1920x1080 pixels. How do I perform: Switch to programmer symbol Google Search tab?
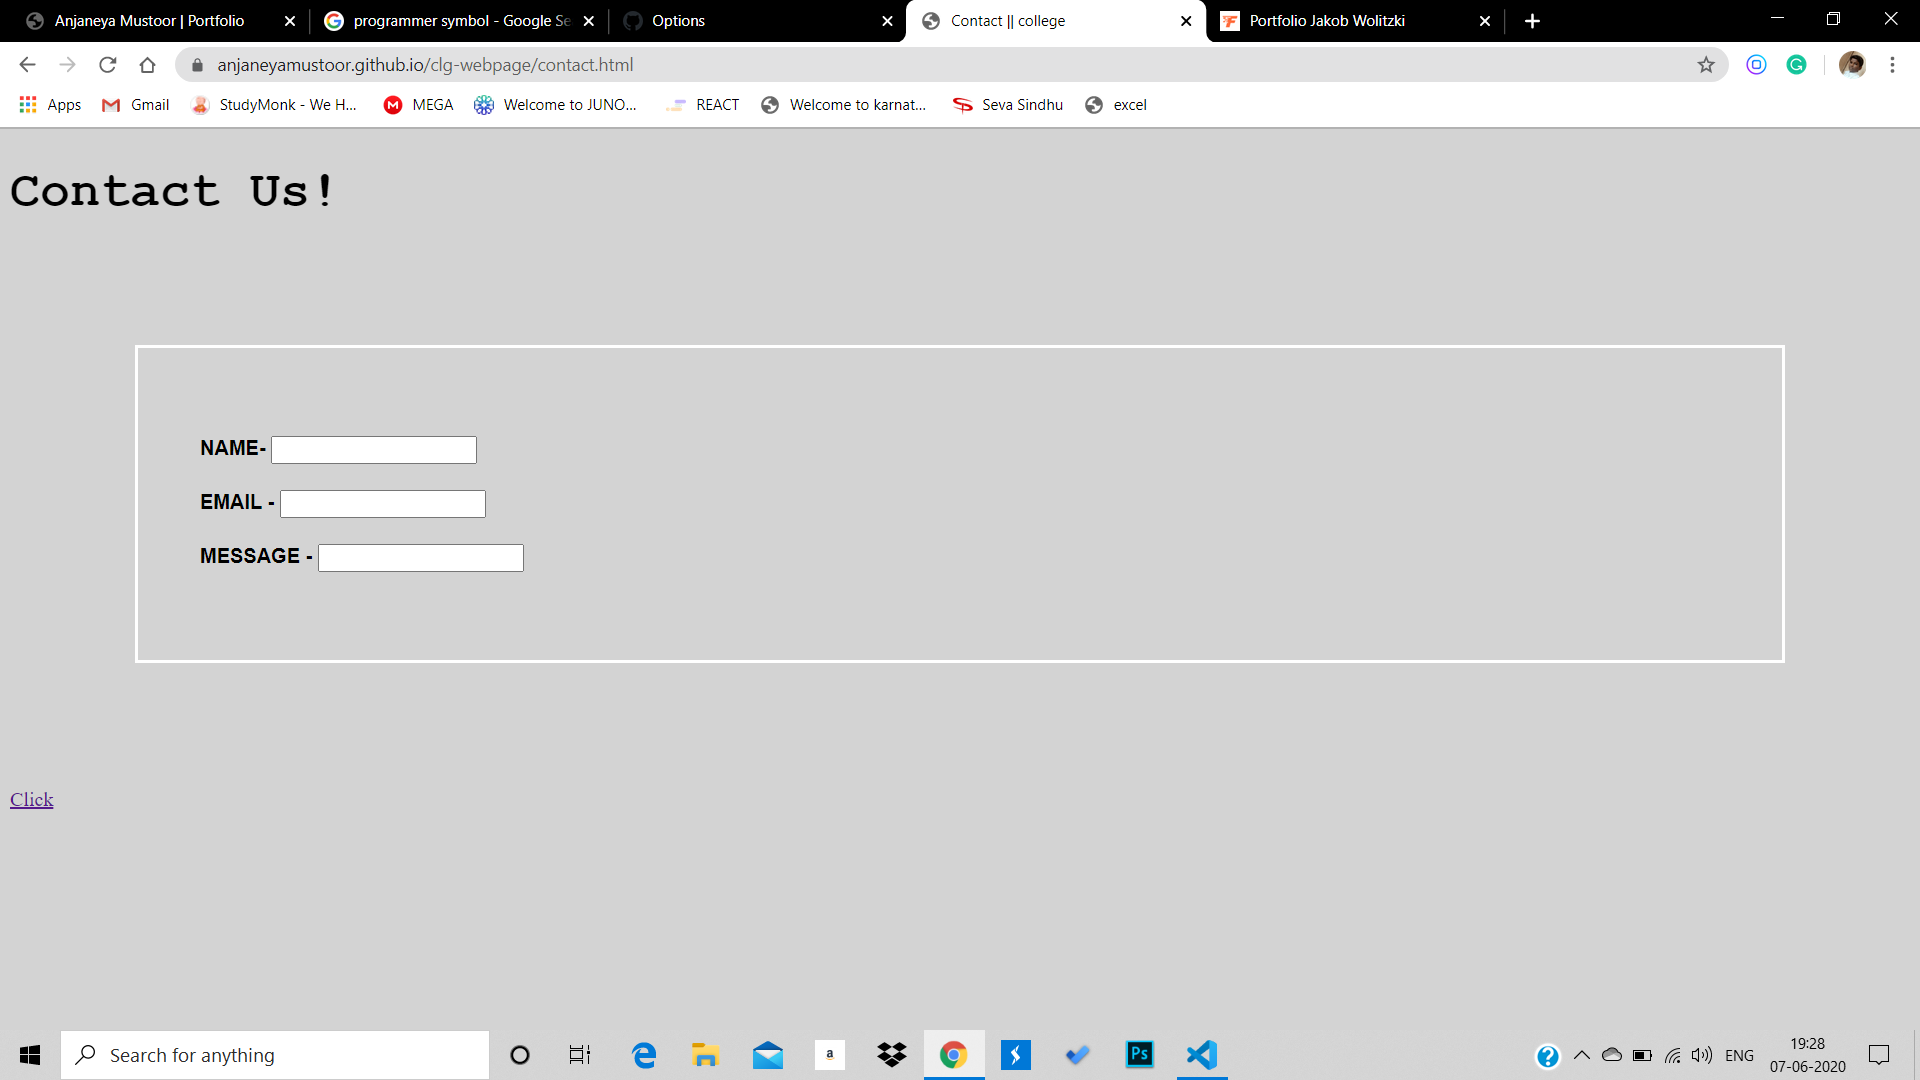459,21
